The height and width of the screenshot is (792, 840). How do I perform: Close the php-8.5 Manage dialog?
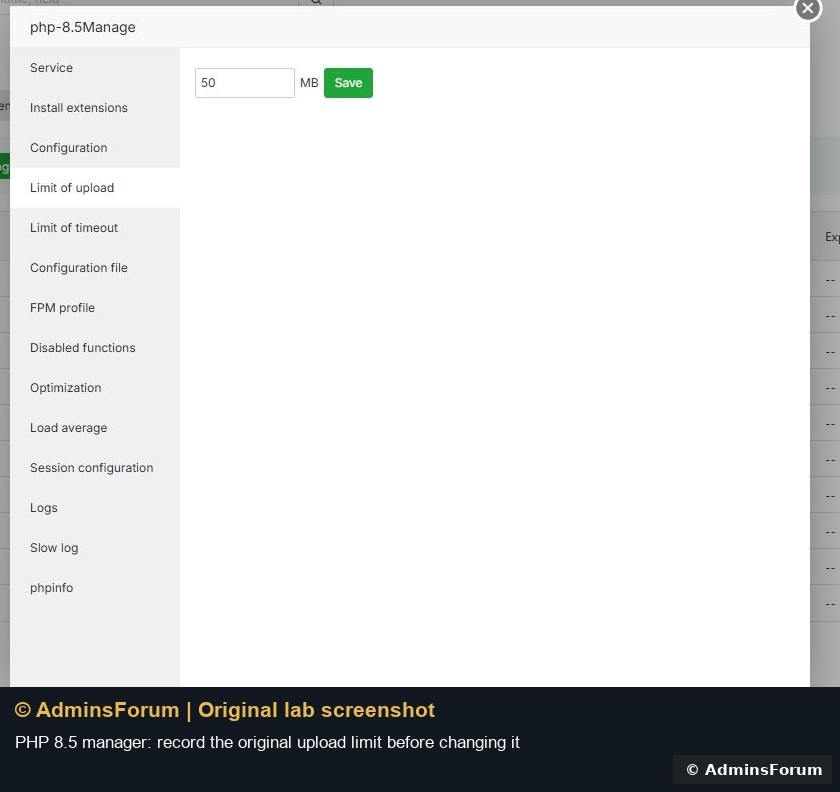click(x=808, y=9)
